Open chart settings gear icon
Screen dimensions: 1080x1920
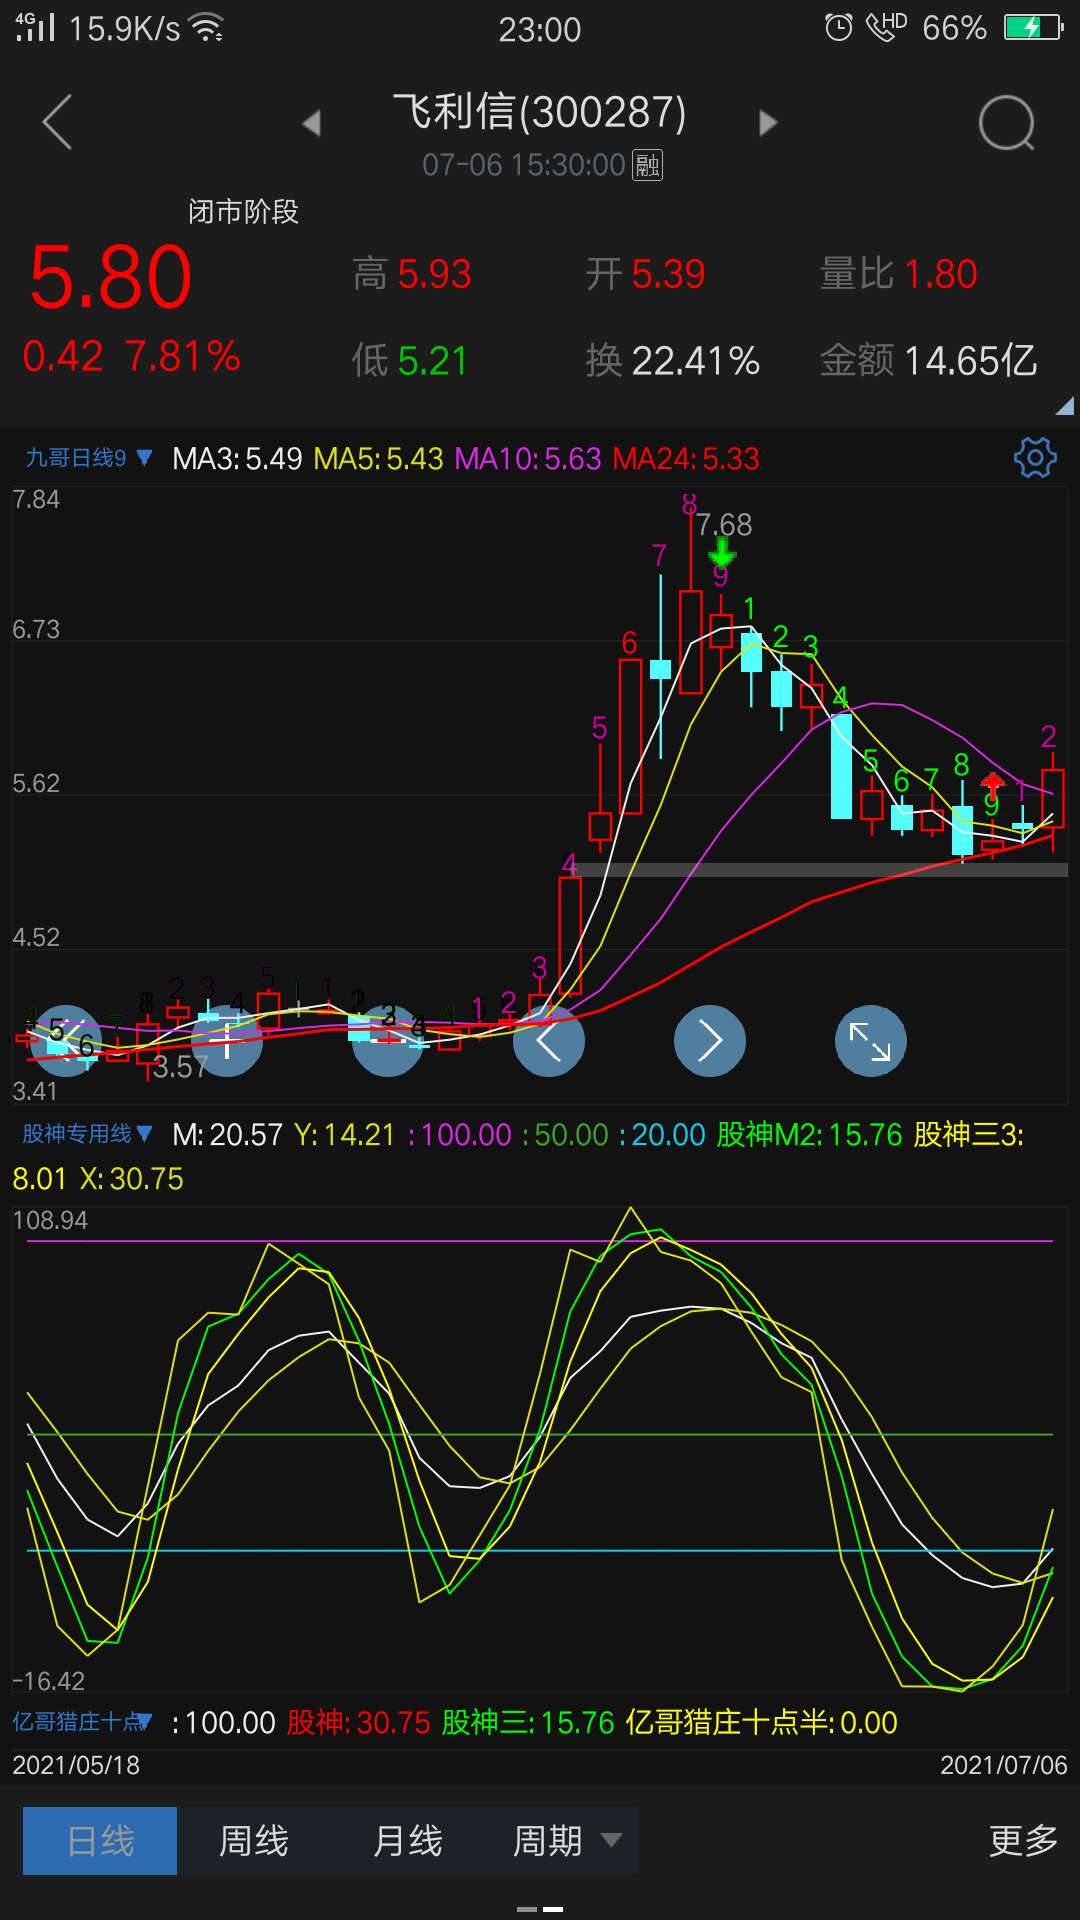point(1034,458)
